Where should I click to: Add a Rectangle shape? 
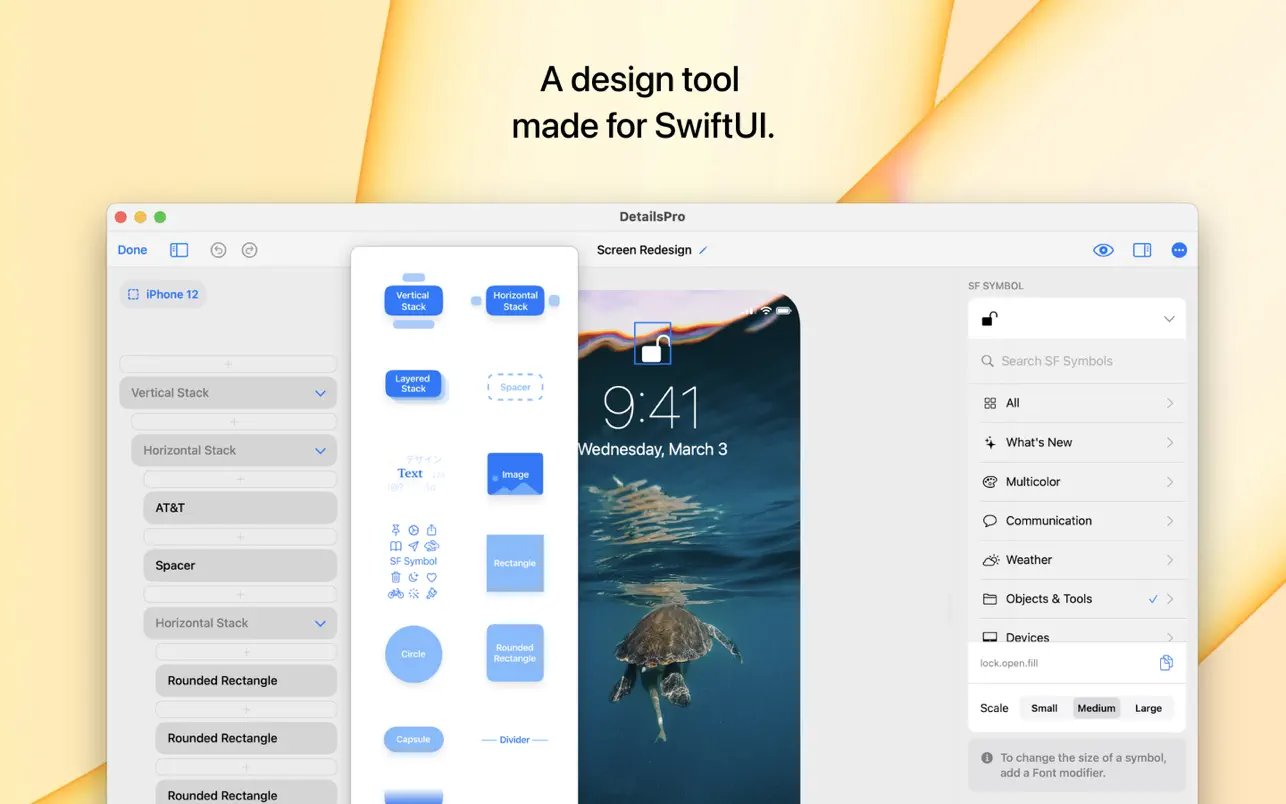pyautogui.click(x=514, y=562)
